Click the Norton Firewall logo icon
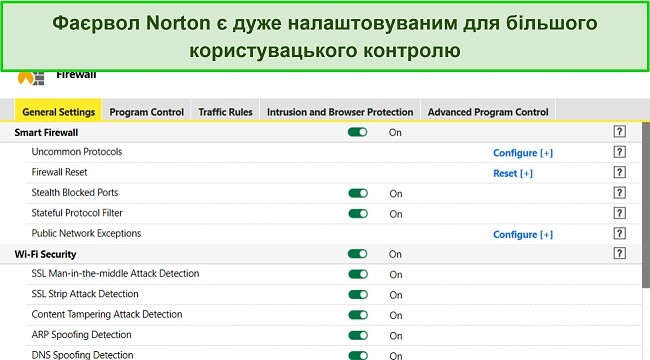The height and width of the screenshot is (360, 650). [31, 78]
